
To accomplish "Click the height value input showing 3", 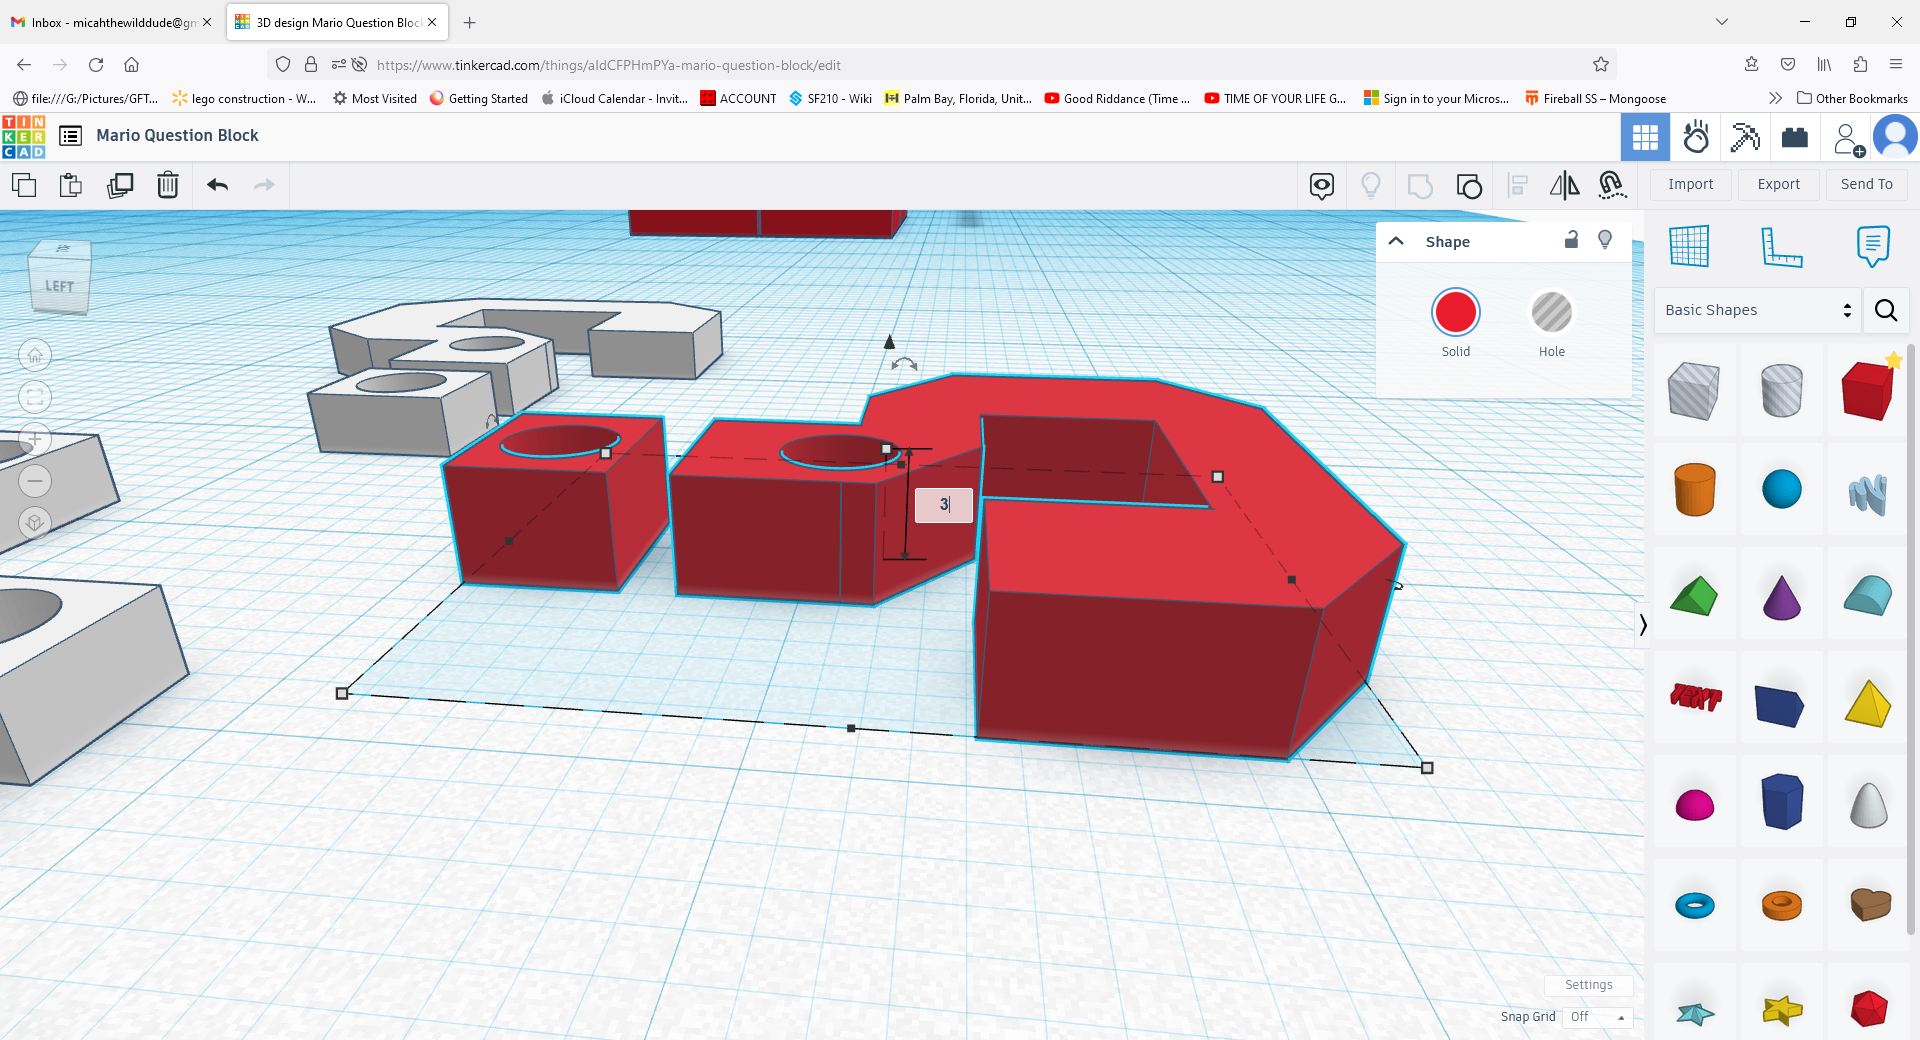I will pyautogui.click(x=943, y=505).
